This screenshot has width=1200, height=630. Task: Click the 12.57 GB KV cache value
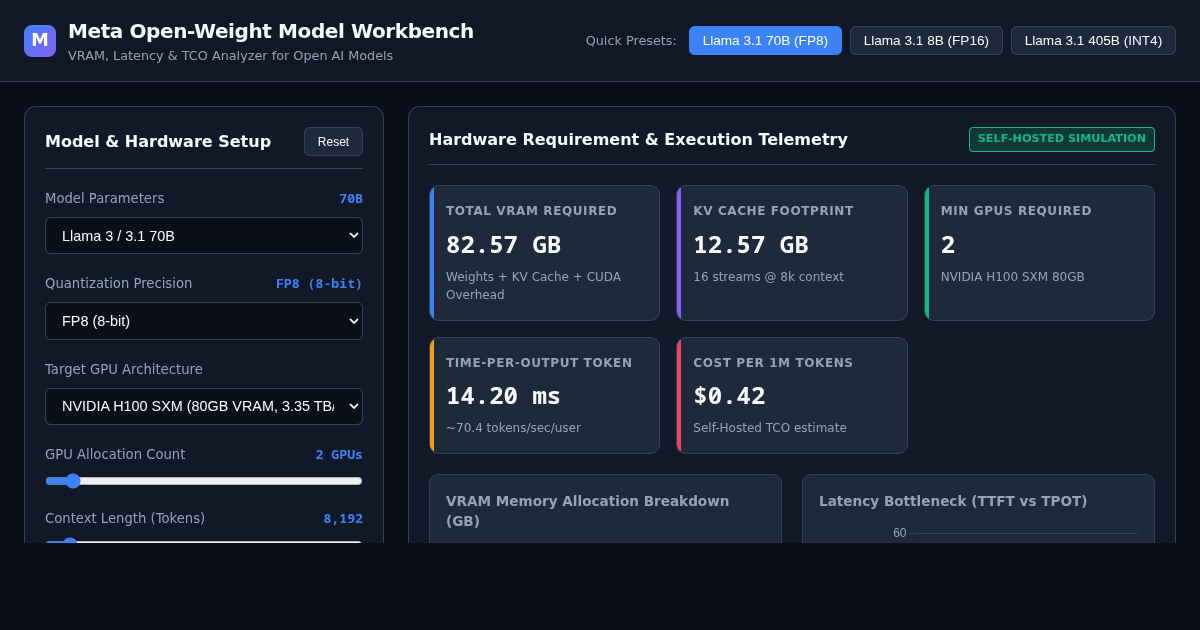point(751,245)
